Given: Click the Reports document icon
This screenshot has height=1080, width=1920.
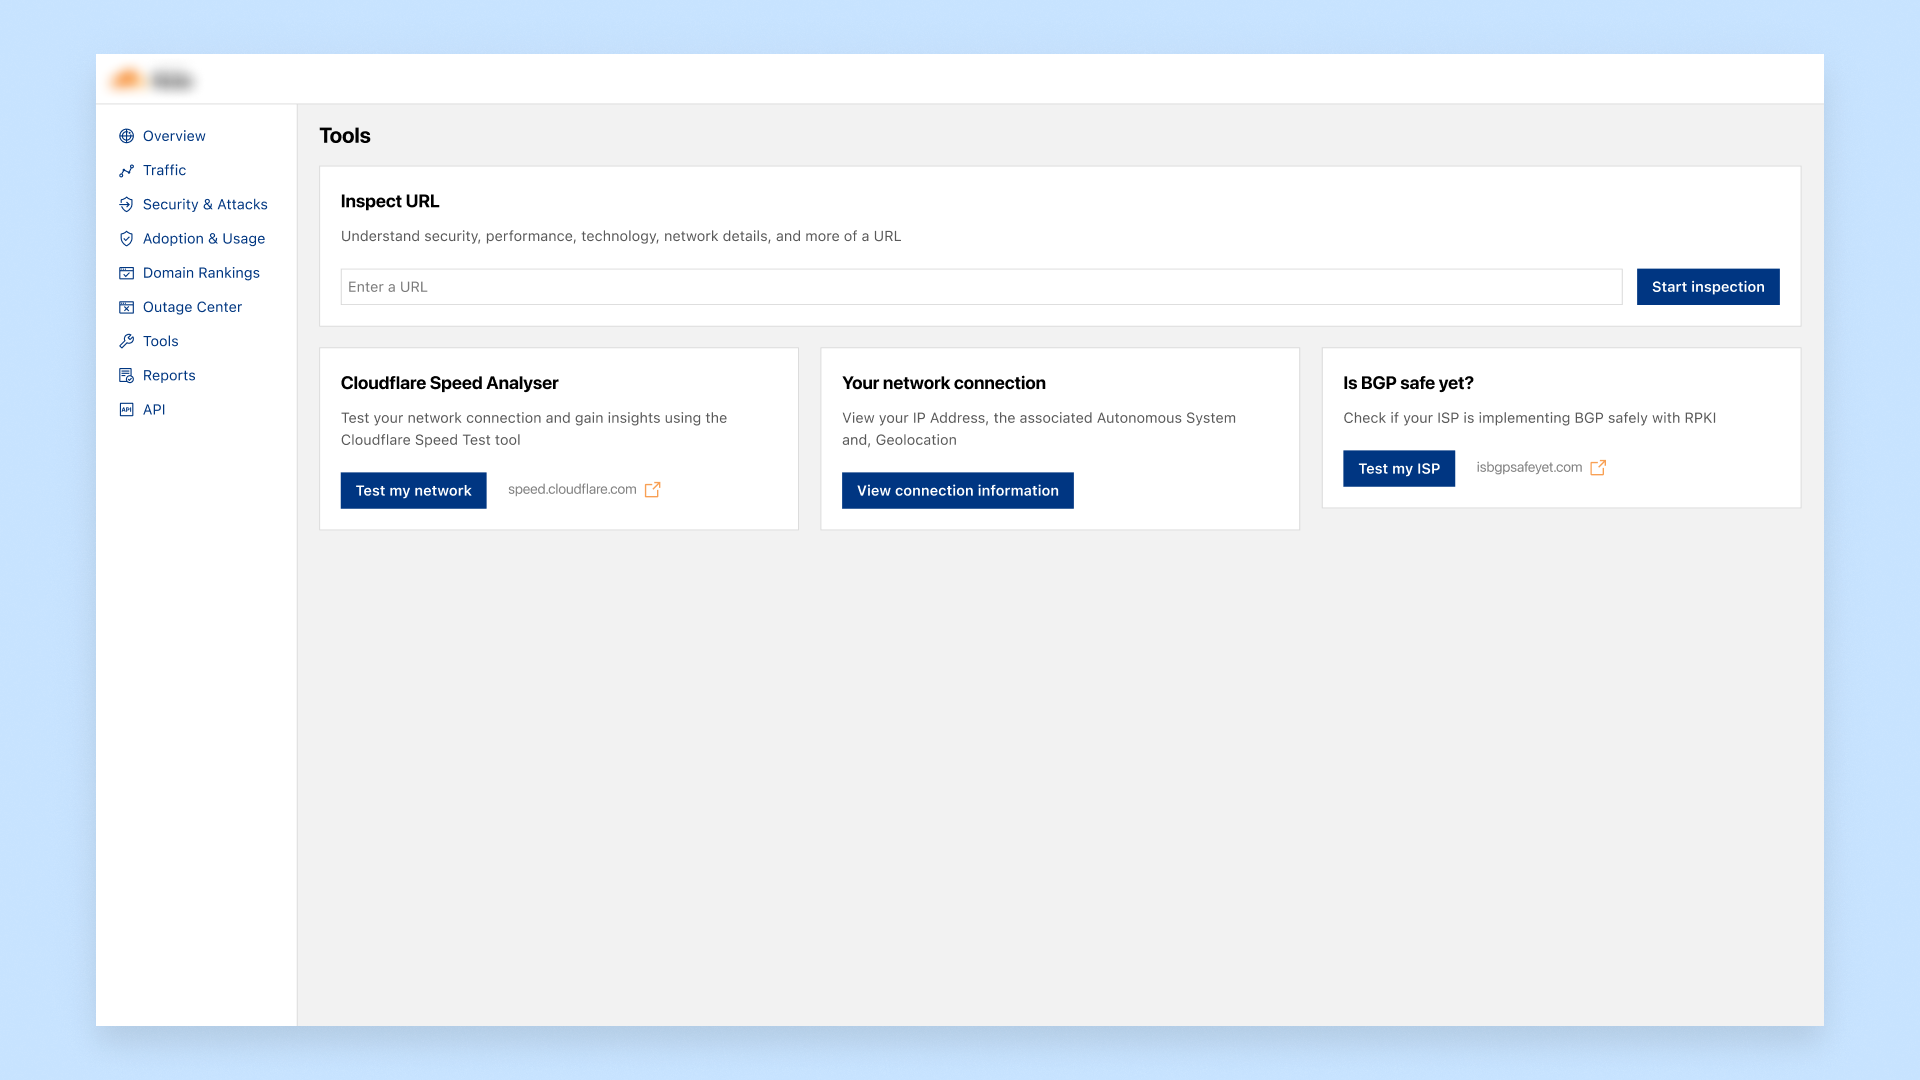Looking at the screenshot, I should [126, 376].
